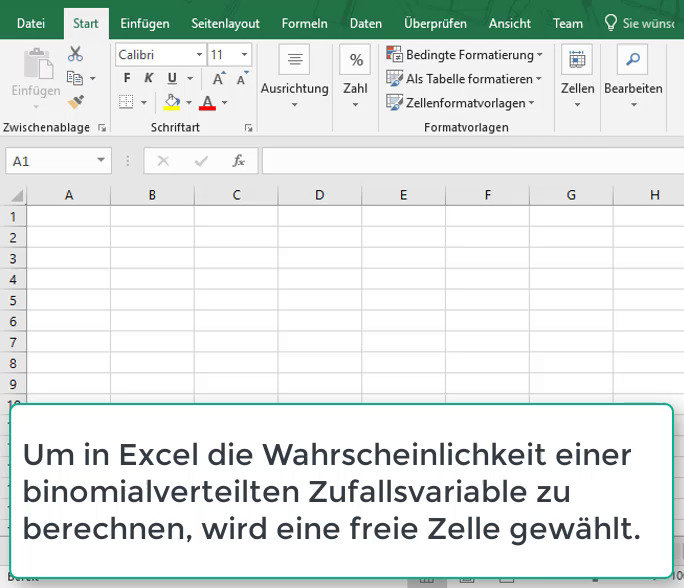Expand the copy options dropdown arrow
The height and width of the screenshot is (588, 684).
(x=92, y=79)
